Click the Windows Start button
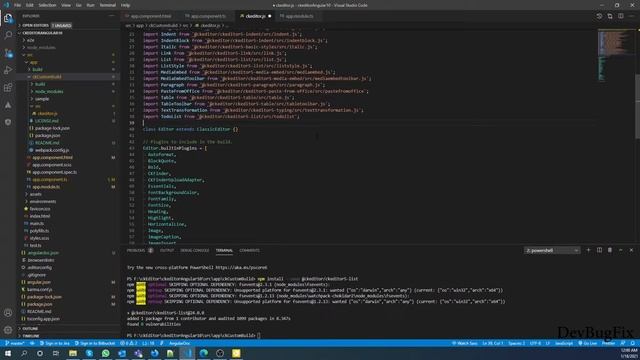 click(8, 353)
